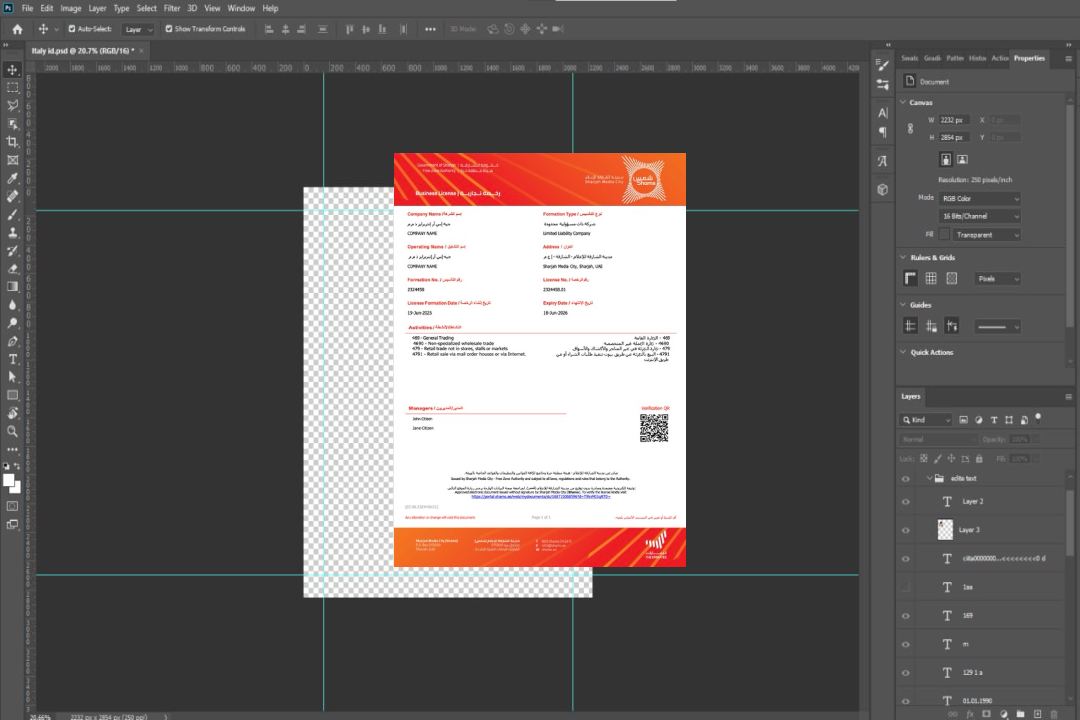Click the canvas Fill color swatch
This screenshot has width=1080, height=720.
(944, 234)
